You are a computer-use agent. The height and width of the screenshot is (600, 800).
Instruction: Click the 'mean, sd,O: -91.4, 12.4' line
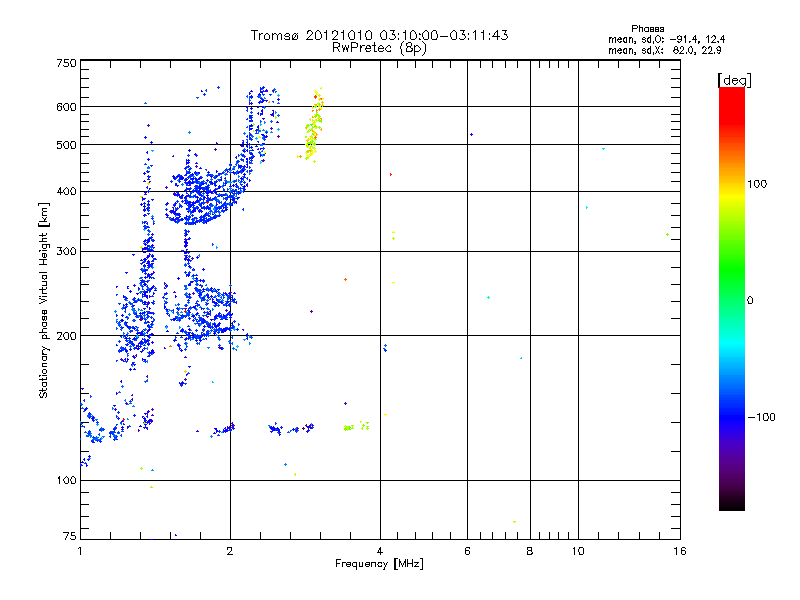click(x=666, y=39)
